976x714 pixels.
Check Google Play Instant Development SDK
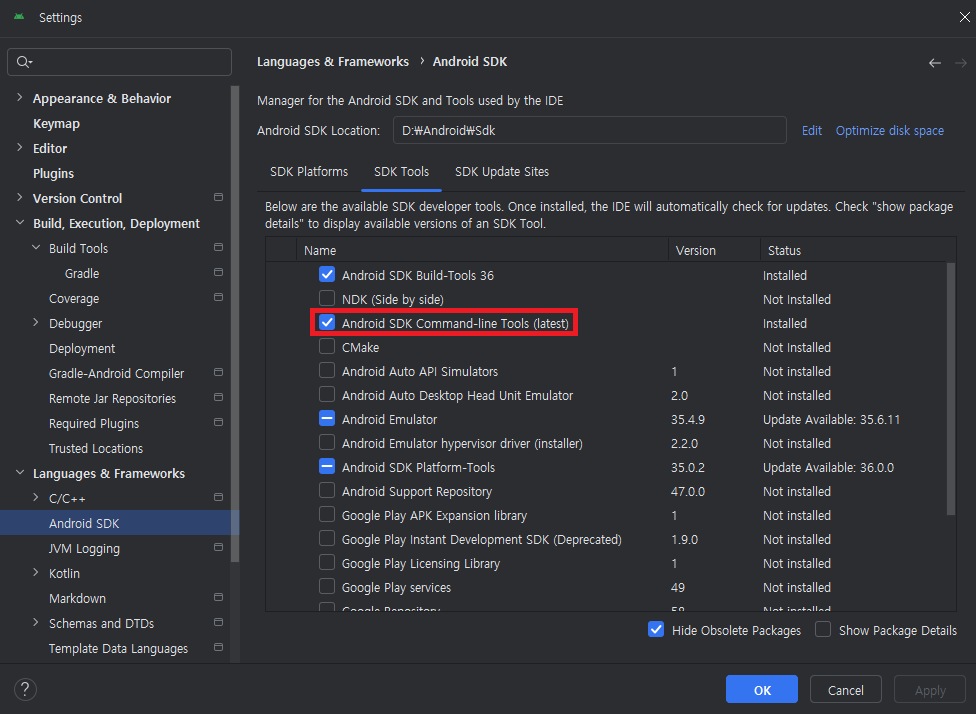327,538
